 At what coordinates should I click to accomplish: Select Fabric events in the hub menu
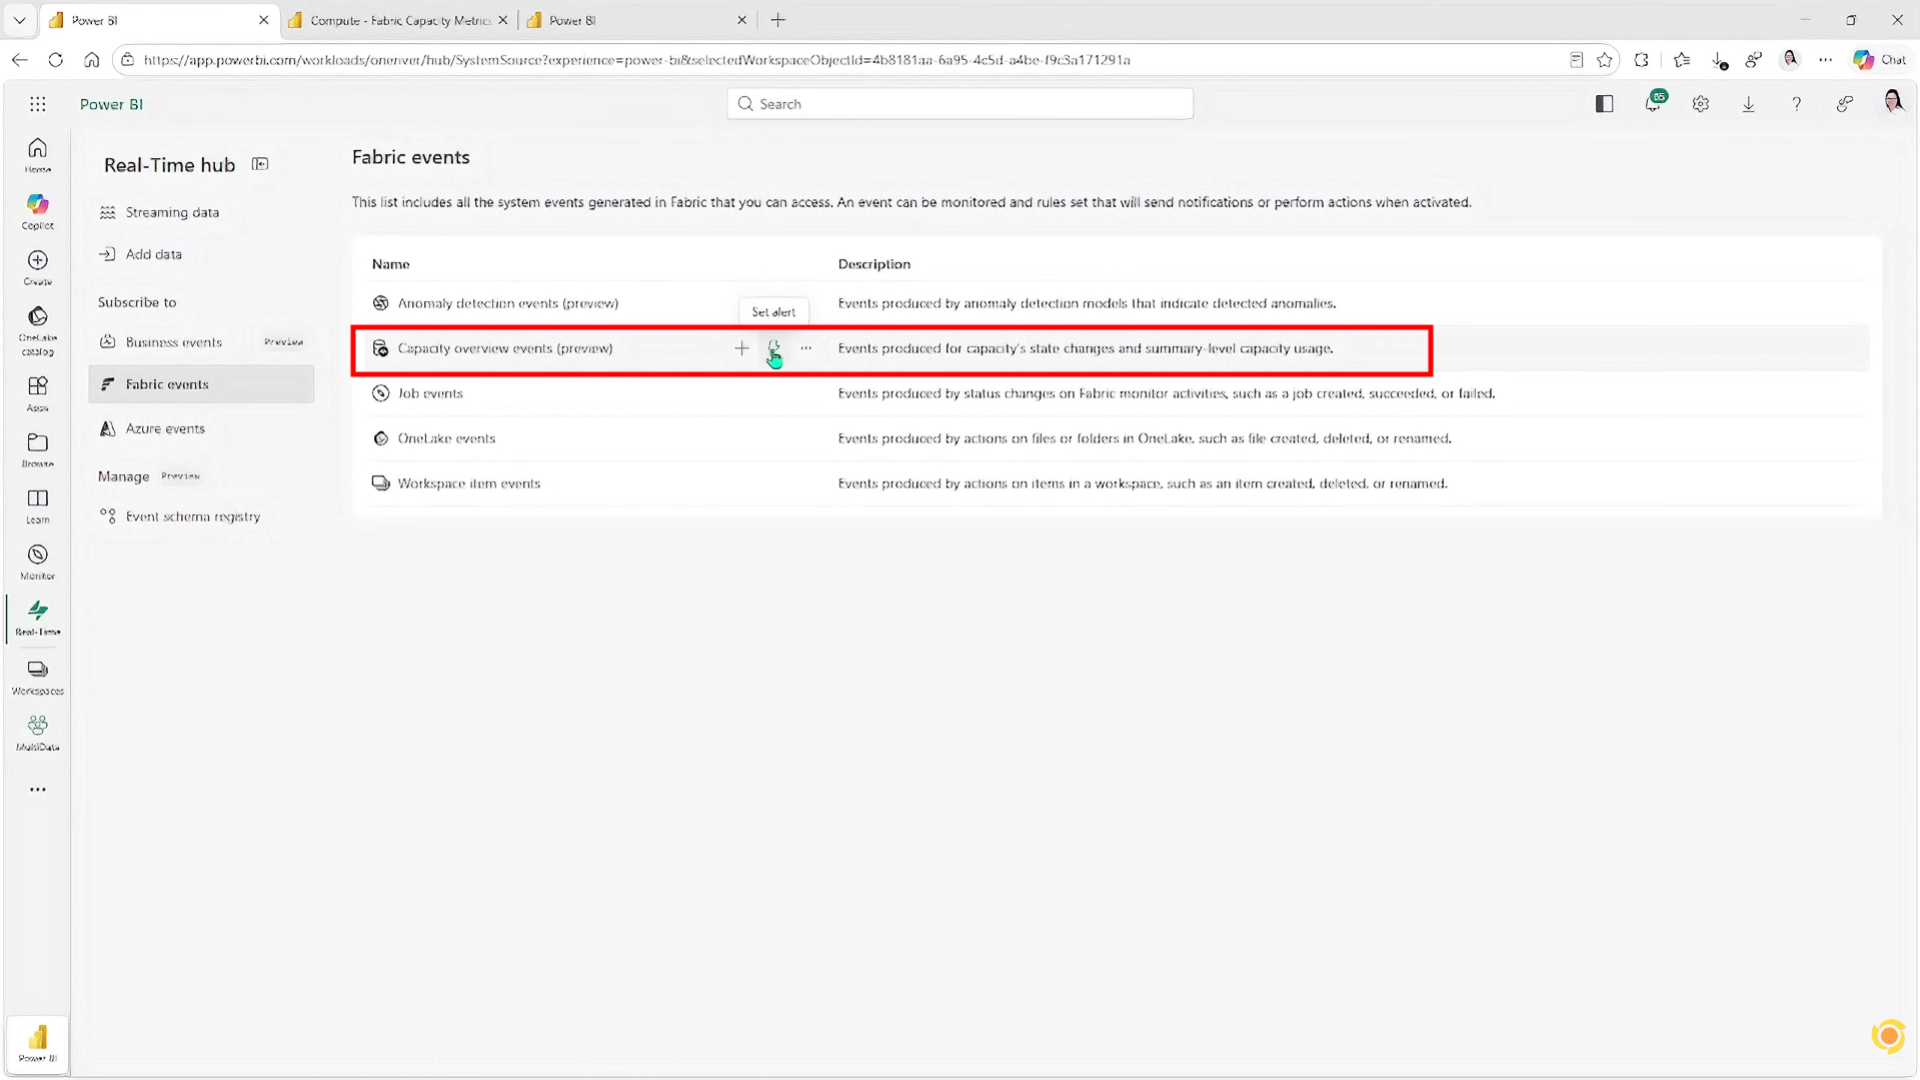pyautogui.click(x=201, y=384)
